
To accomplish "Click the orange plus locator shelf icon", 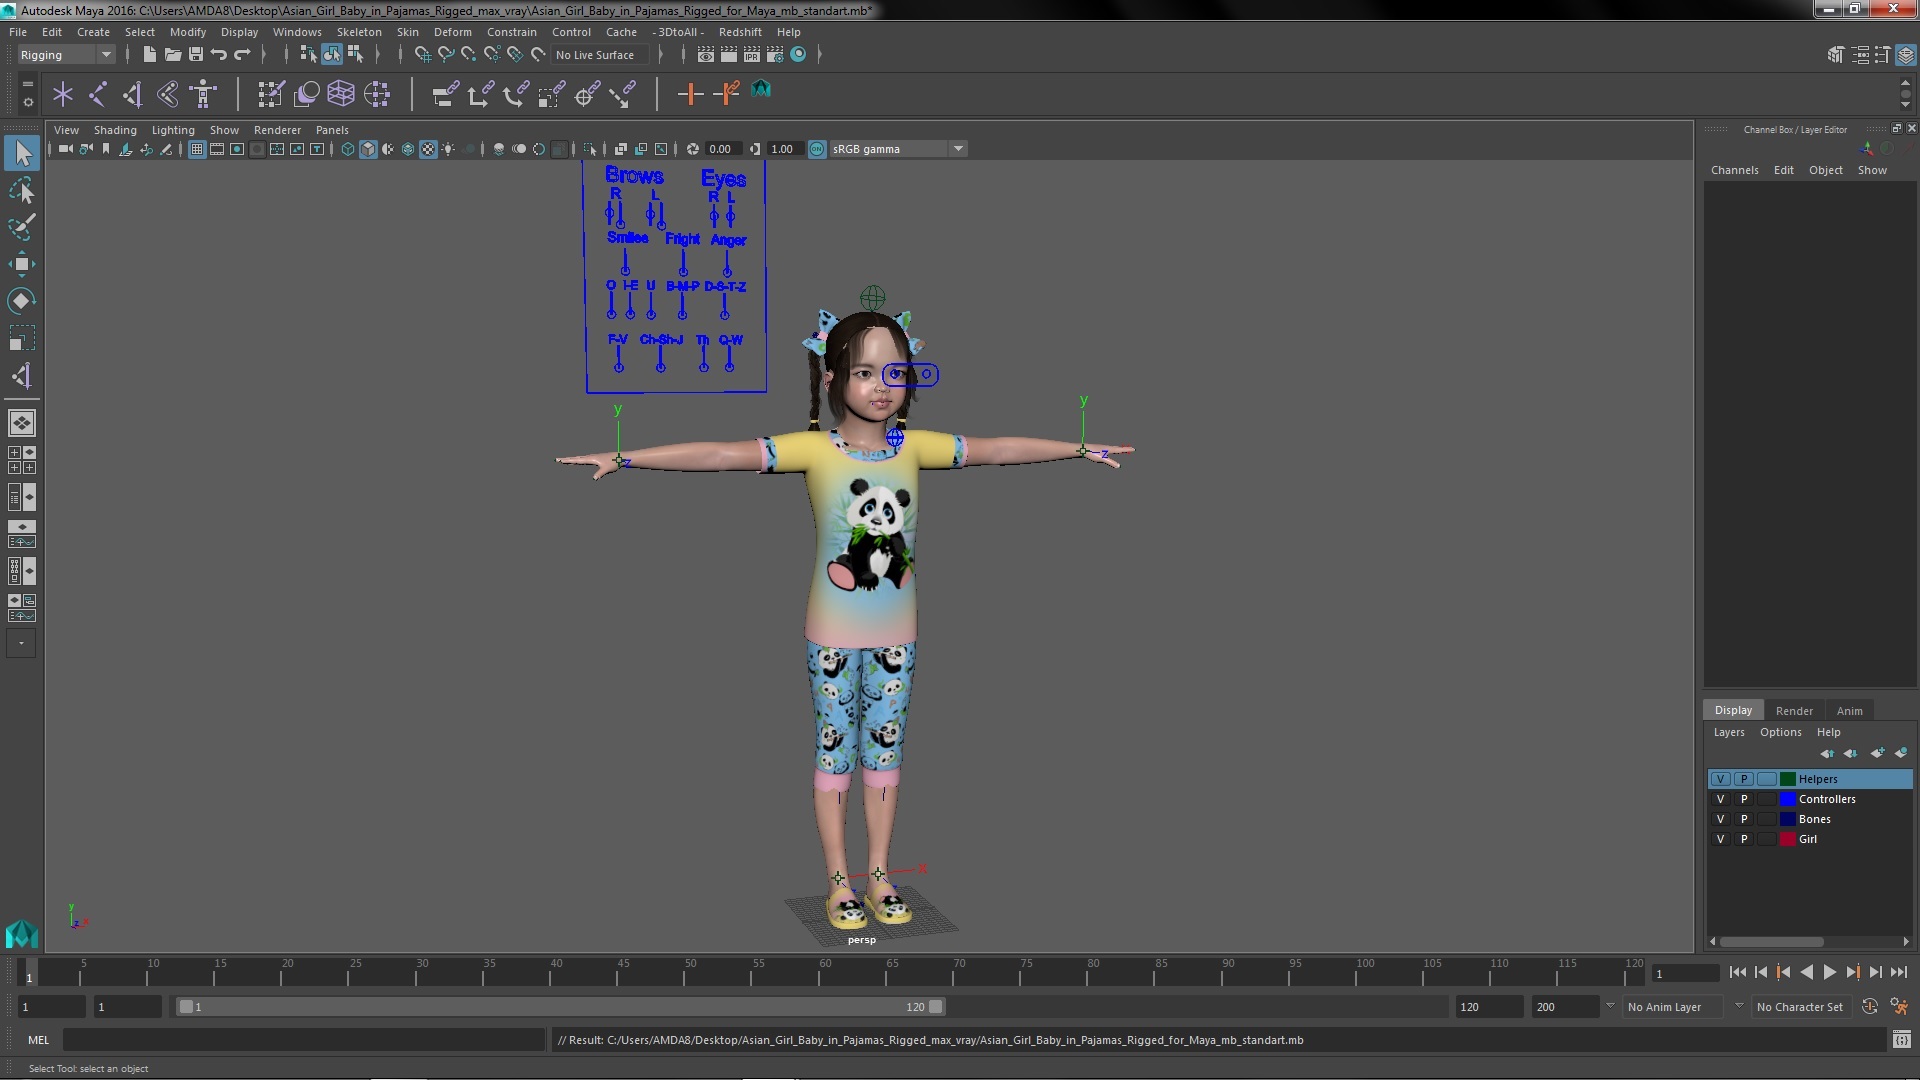I will (690, 94).
